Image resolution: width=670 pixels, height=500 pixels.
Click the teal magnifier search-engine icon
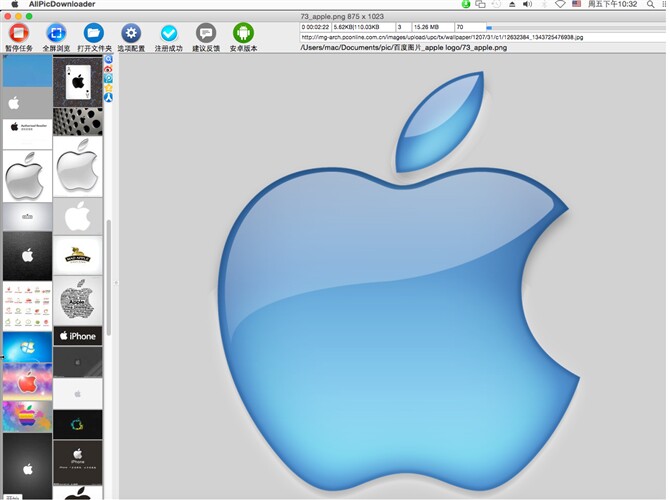(x=109, y=78)
